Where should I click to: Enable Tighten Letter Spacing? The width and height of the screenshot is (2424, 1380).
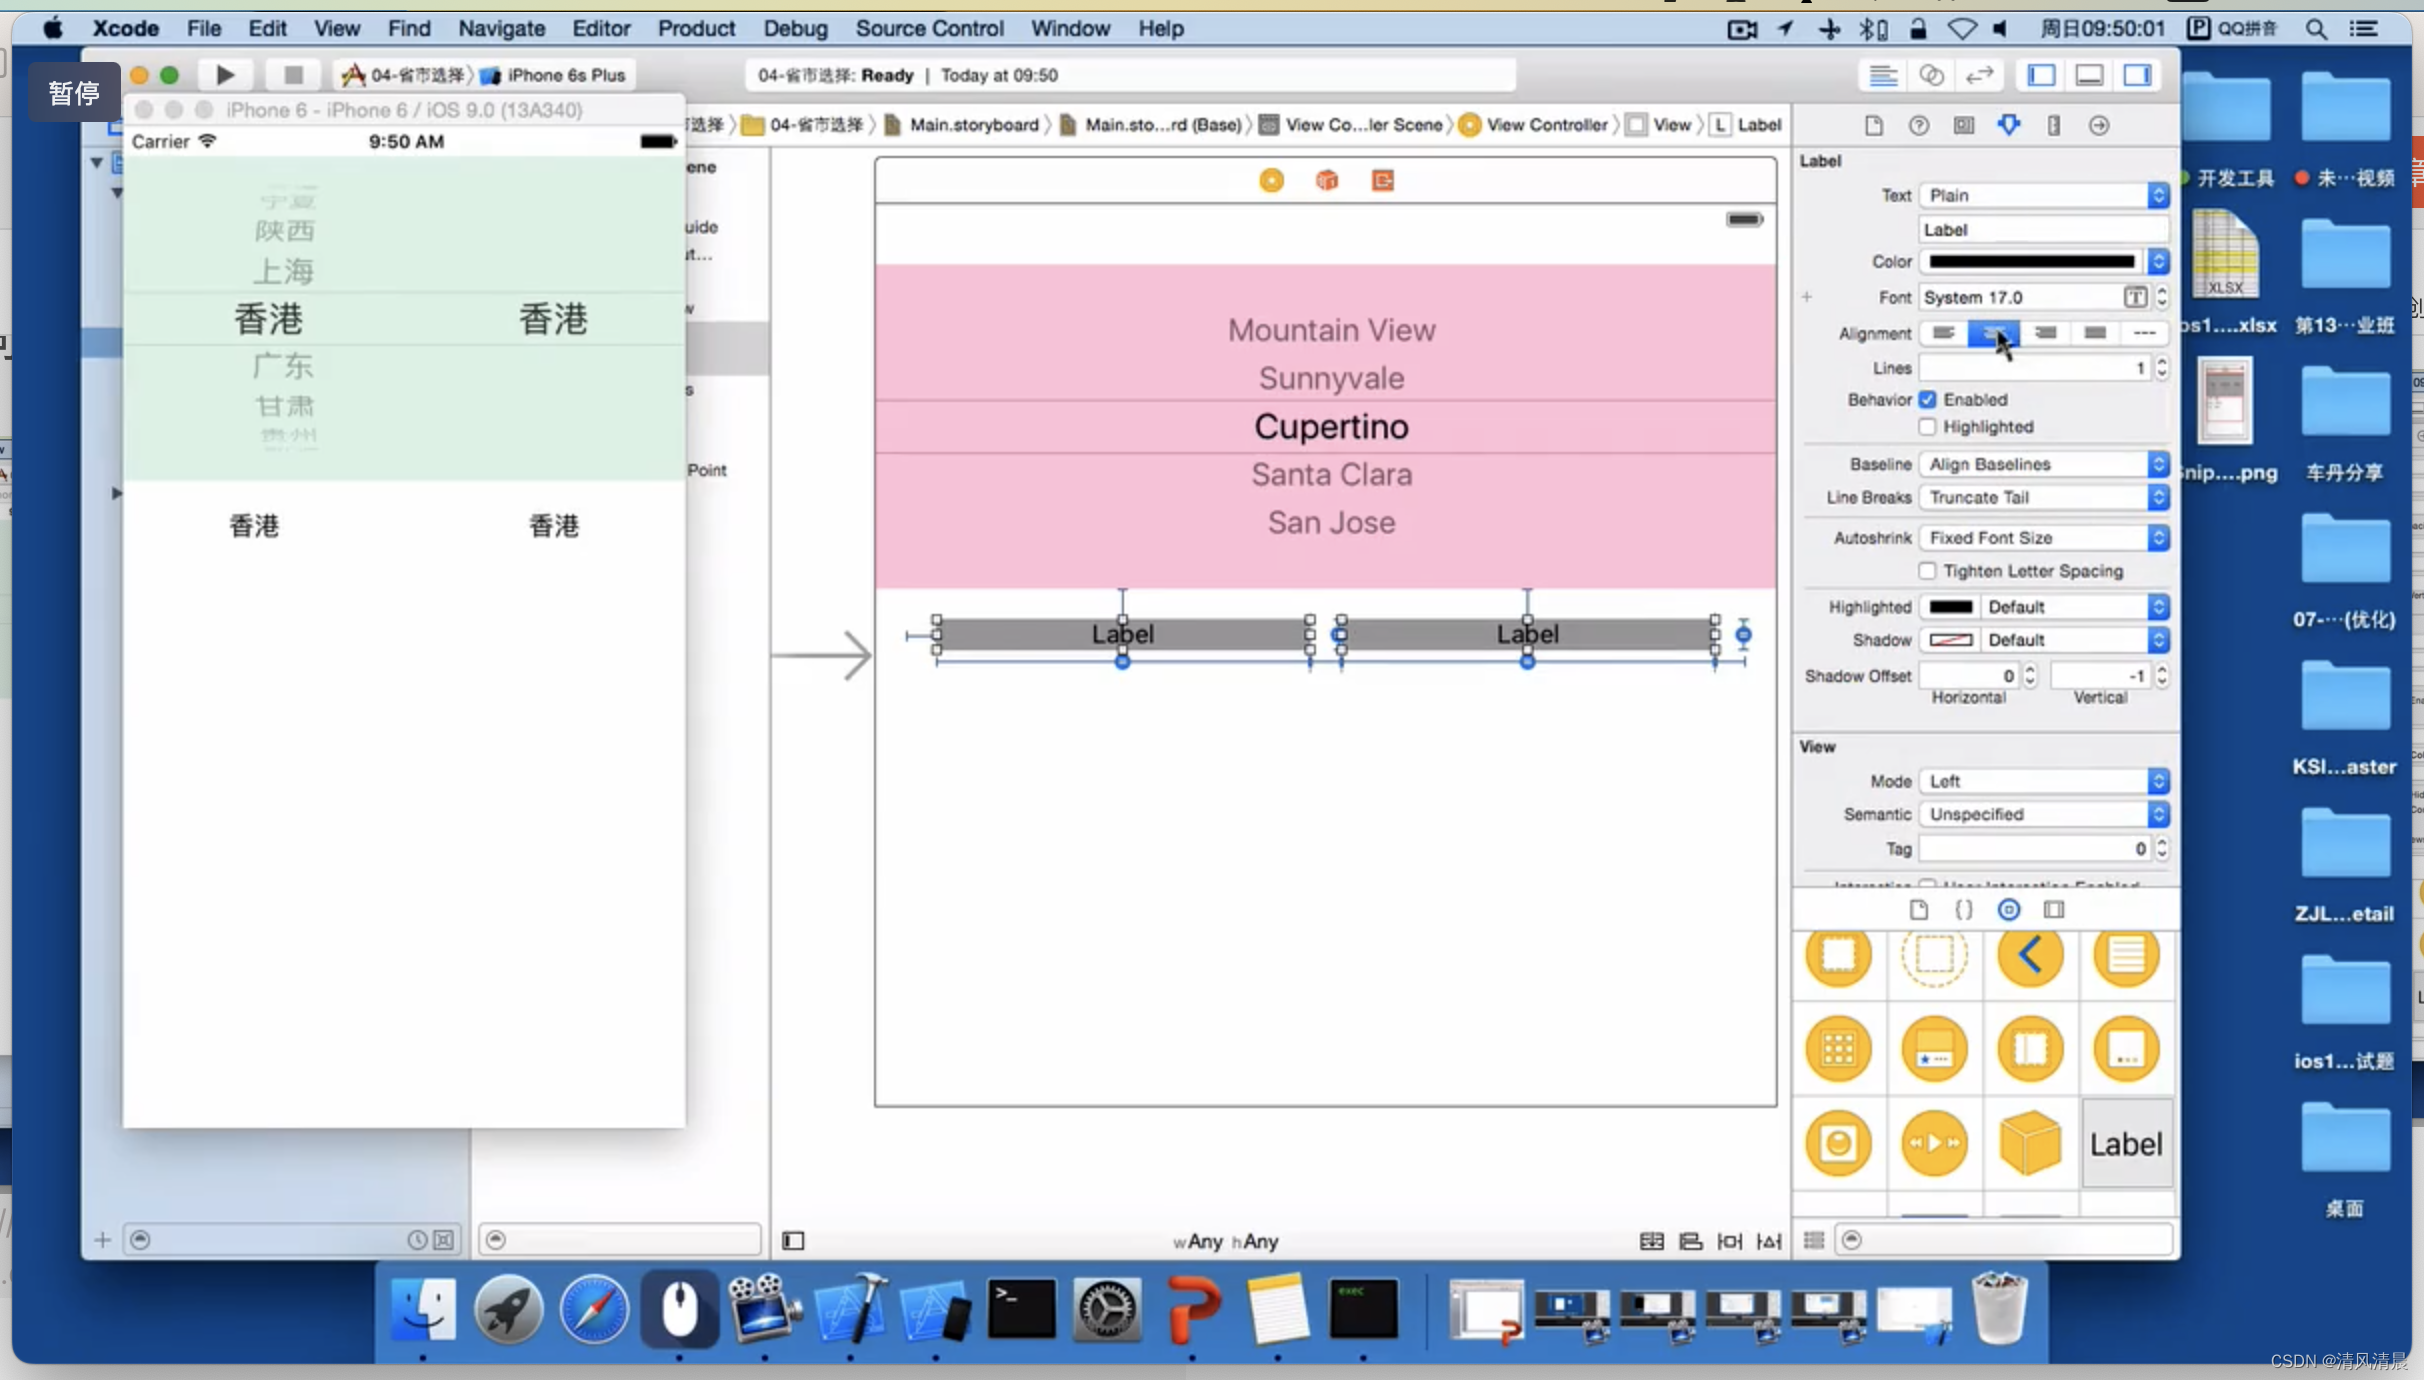tap(1927, 571)
